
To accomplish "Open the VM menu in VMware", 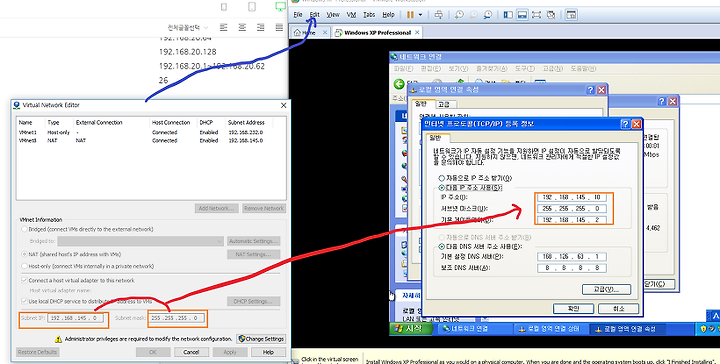I will click(351, 15).
